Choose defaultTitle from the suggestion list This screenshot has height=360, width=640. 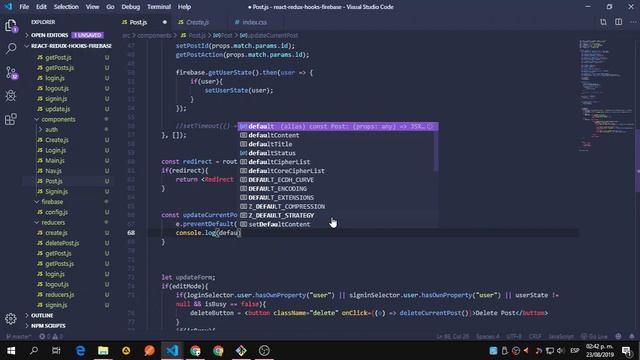(336, 144)
